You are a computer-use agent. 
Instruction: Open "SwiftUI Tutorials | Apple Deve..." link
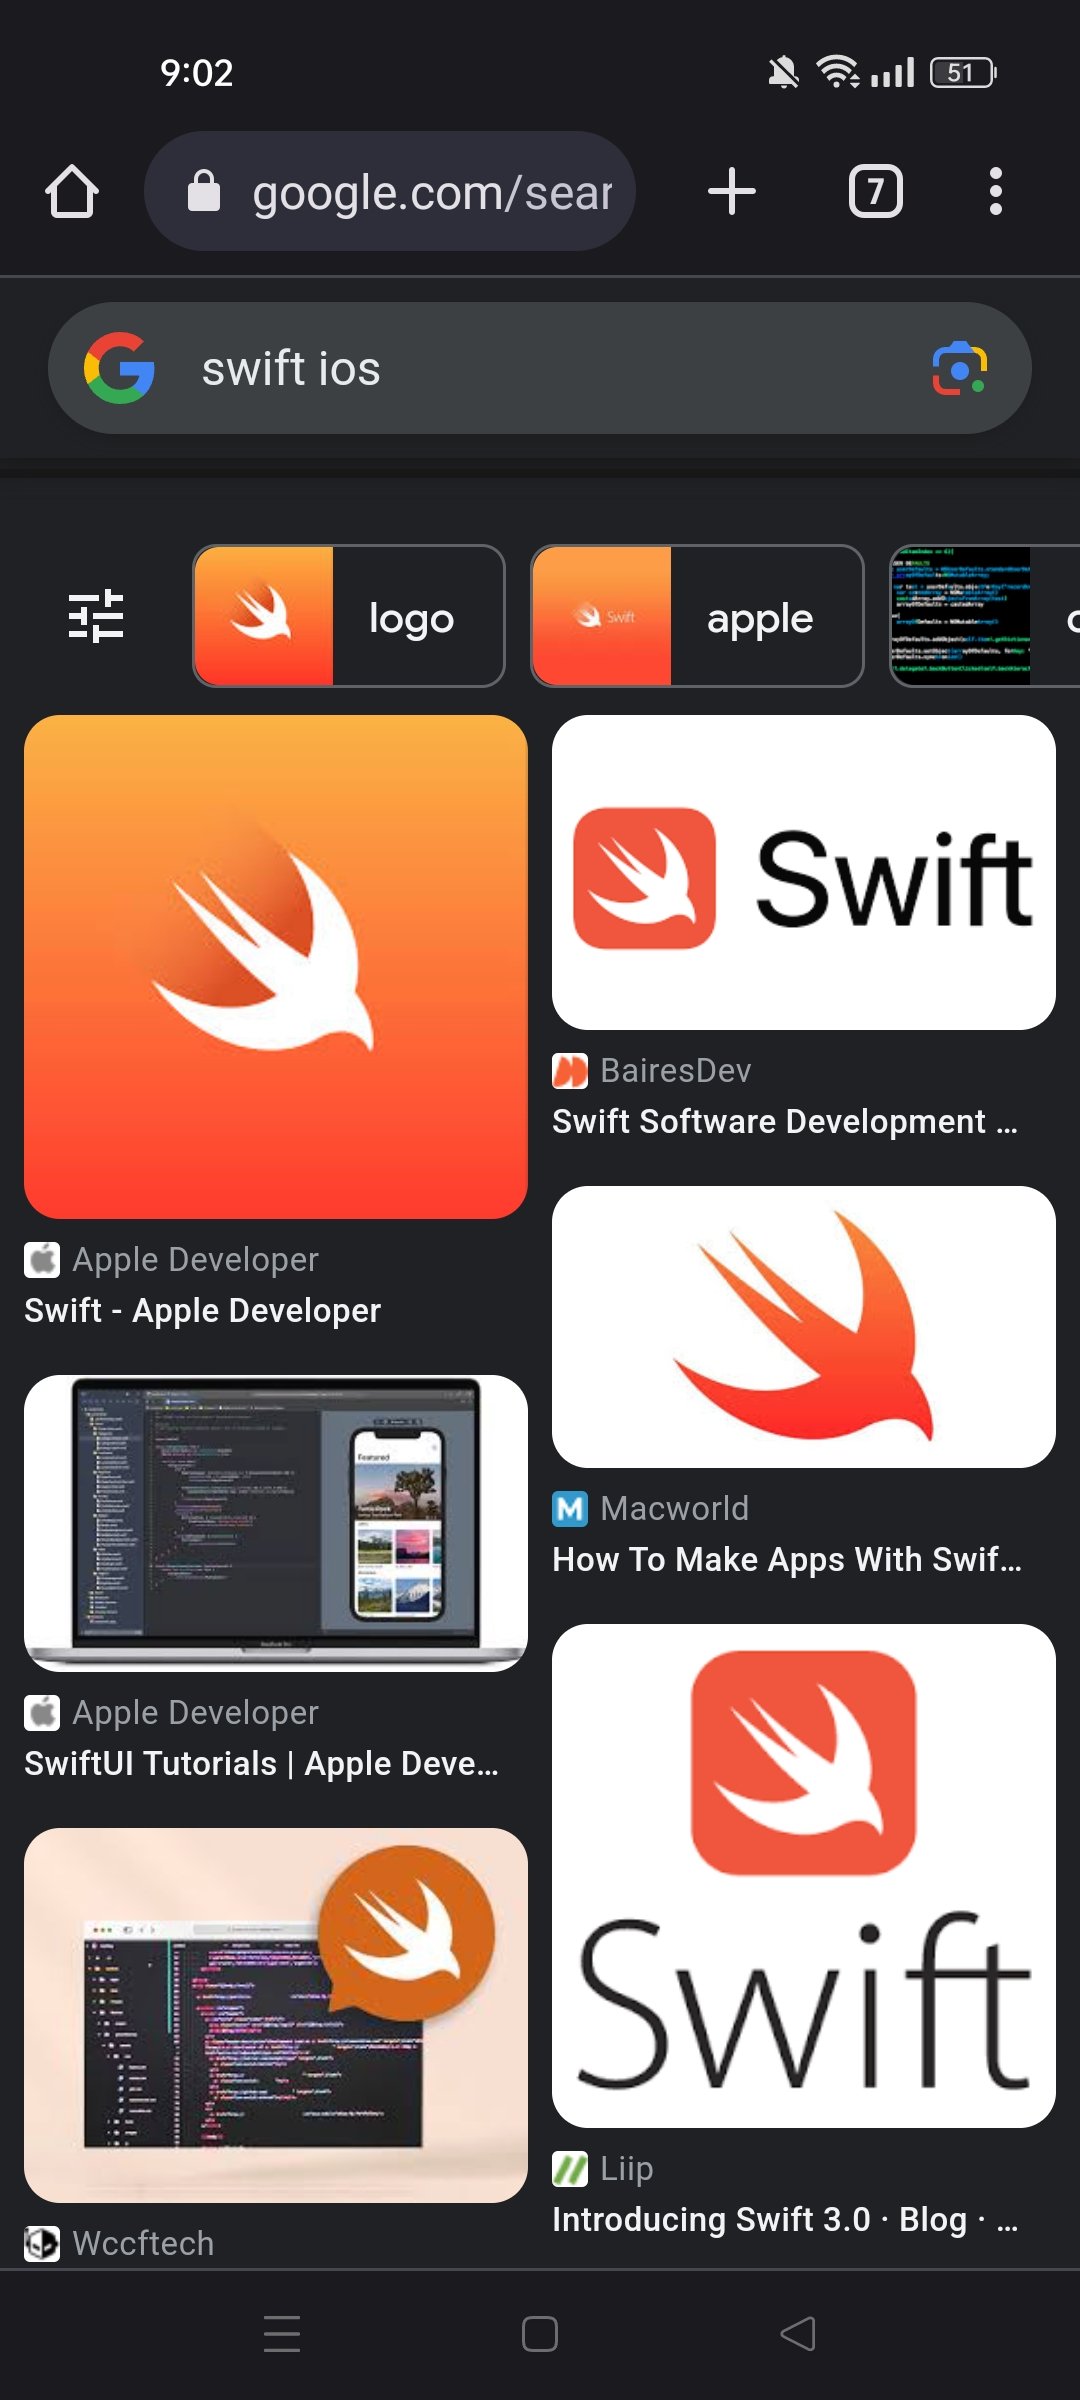point(261,1763)
